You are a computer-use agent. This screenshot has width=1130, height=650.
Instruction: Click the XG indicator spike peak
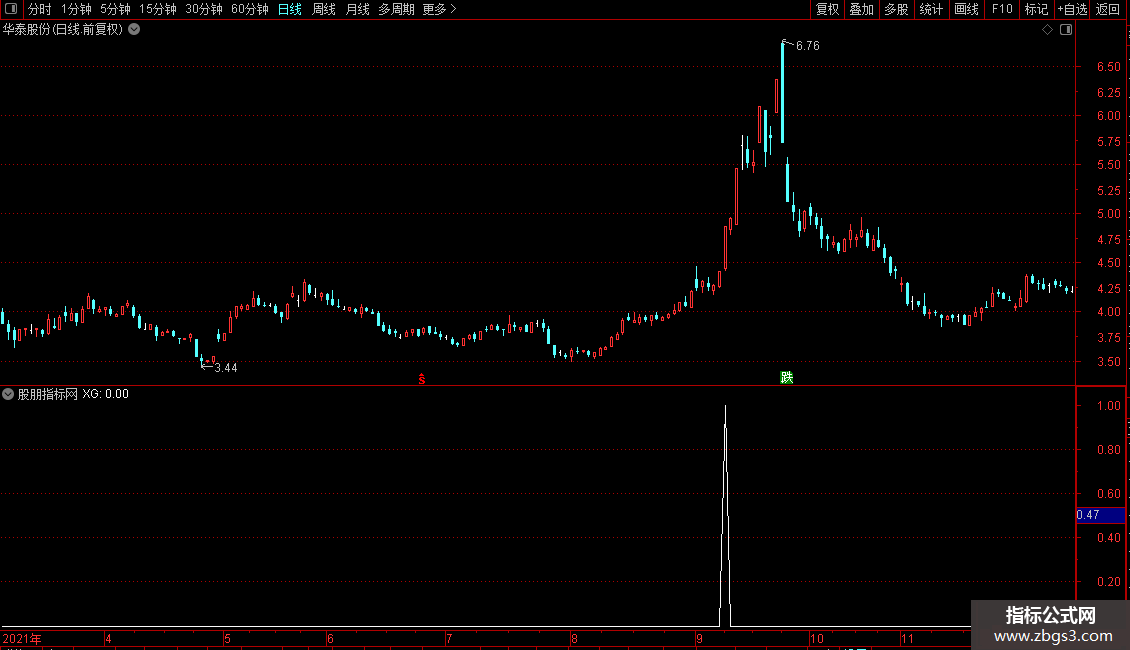[x=725, y=407]
